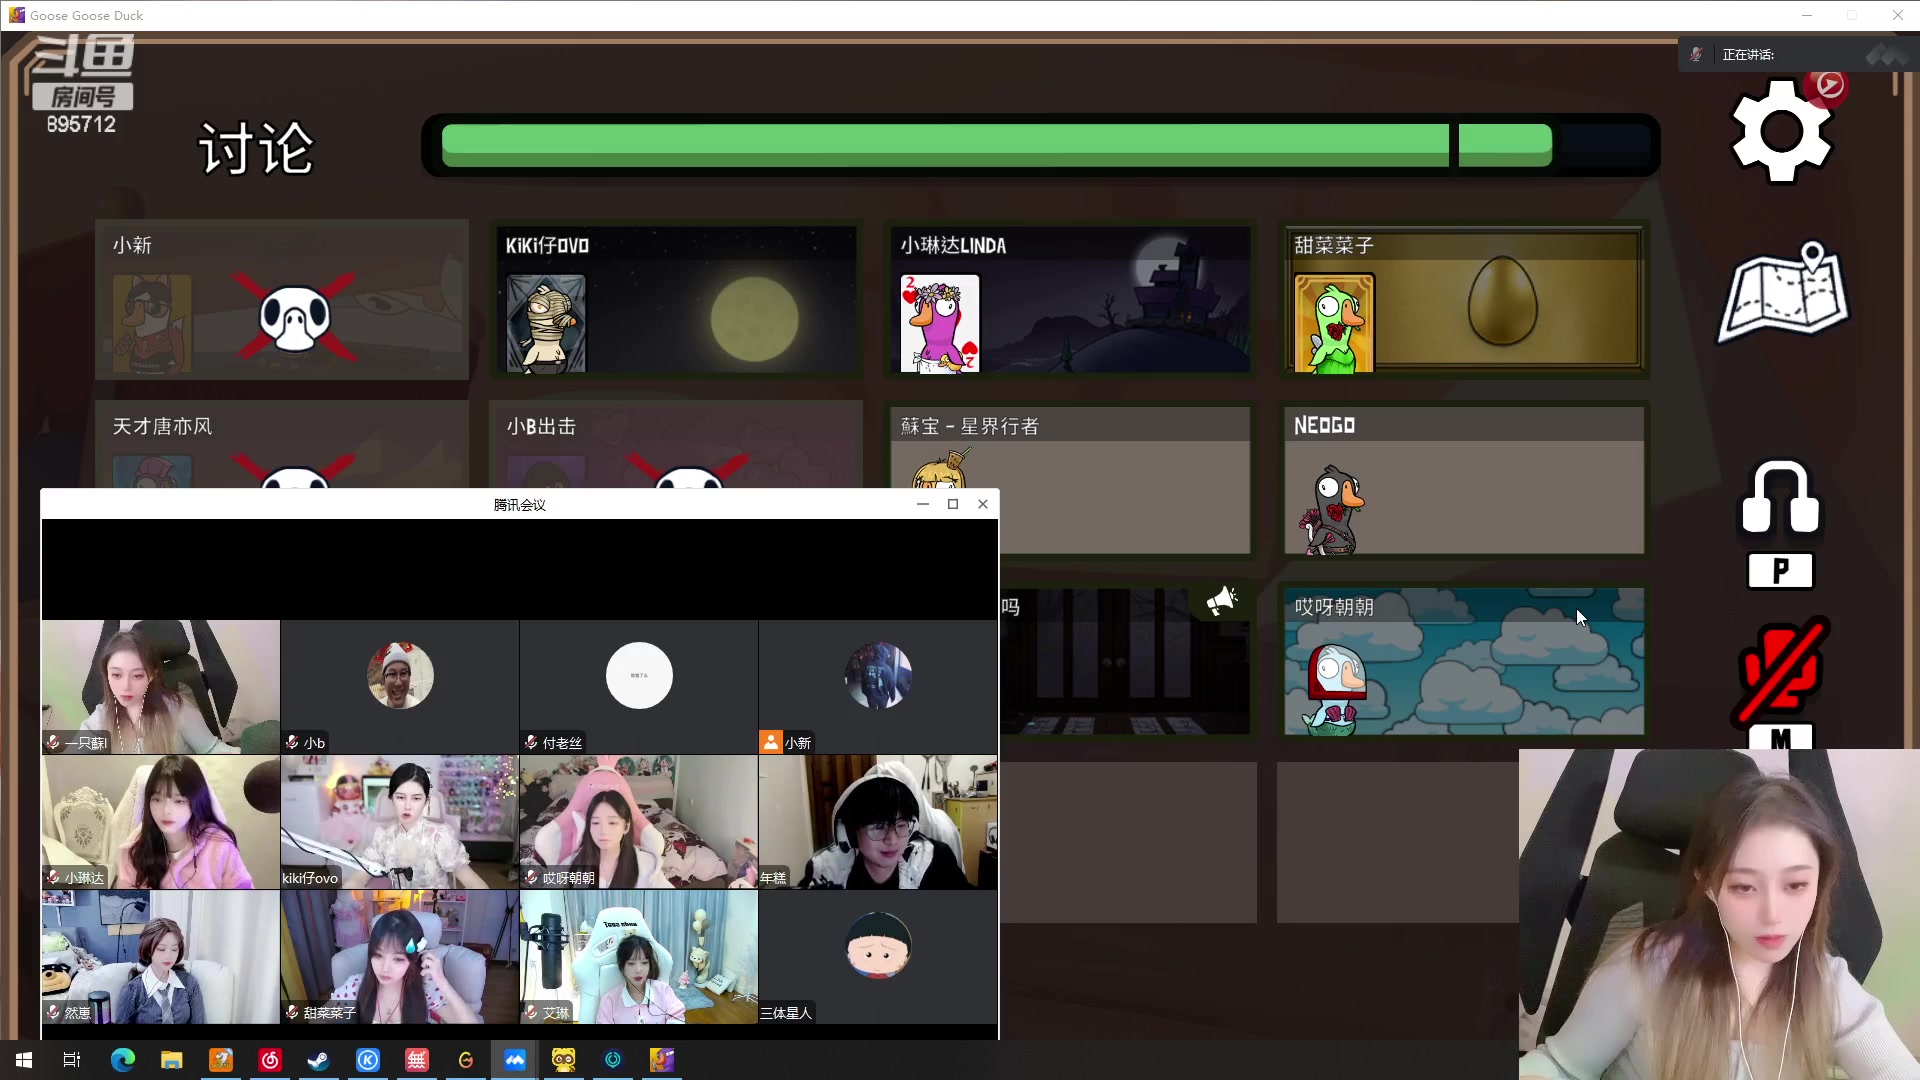The image size is (1920, 1080).
Task: Open Microsoft Edge from taskbar
Action: click(123, 1060)
